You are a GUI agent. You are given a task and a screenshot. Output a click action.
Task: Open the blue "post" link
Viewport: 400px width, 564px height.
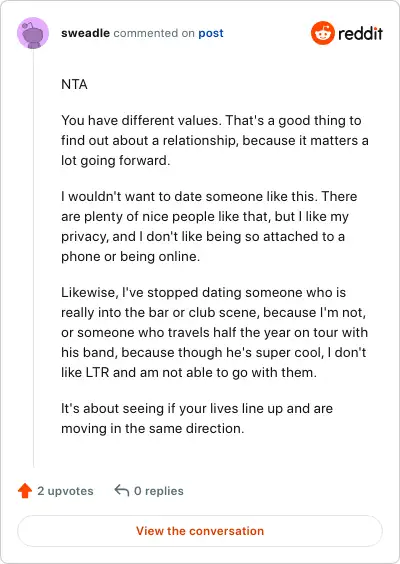(x=211, y=33)
